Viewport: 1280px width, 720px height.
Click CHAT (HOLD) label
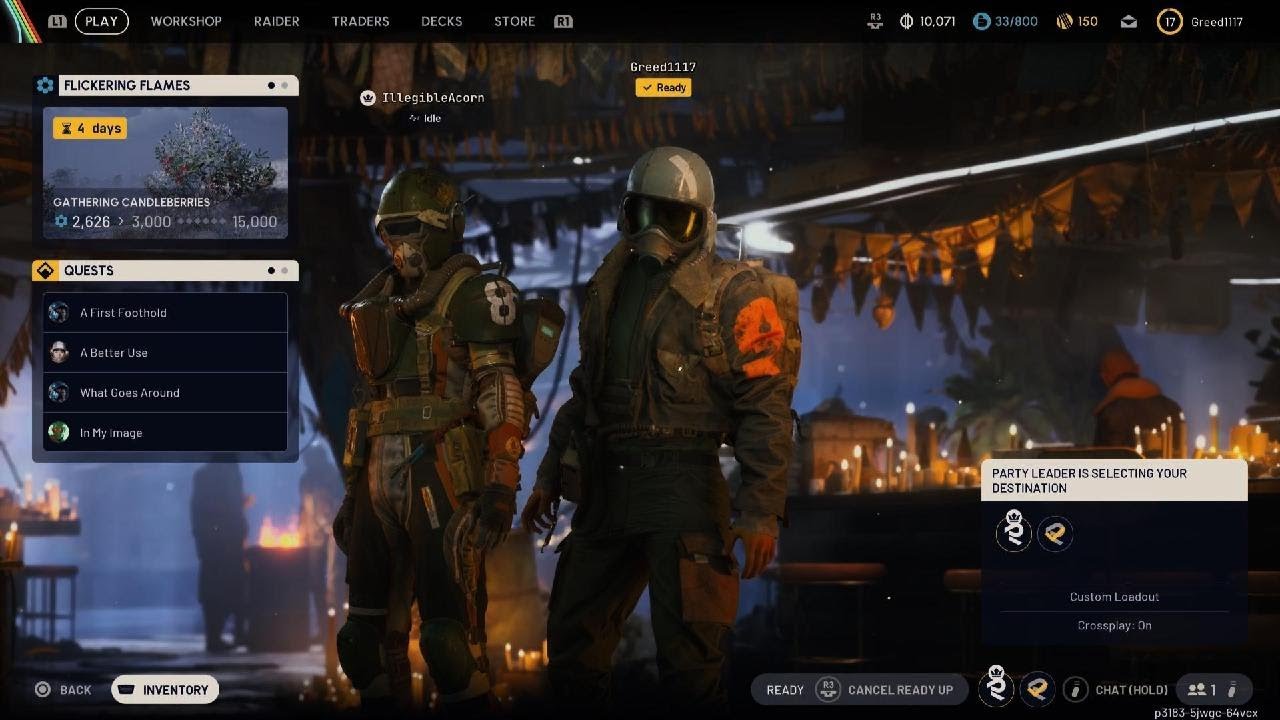point(1131,690)
